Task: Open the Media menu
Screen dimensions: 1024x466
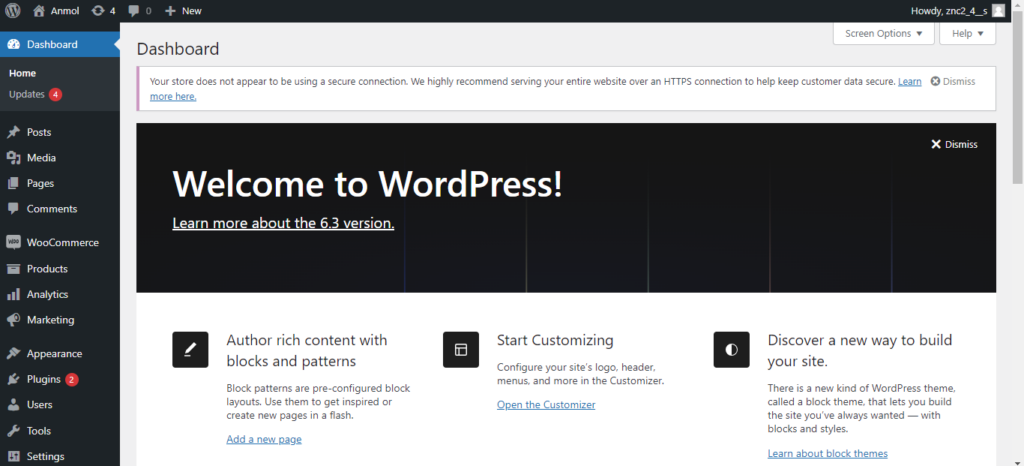Action: coord(60,158)
